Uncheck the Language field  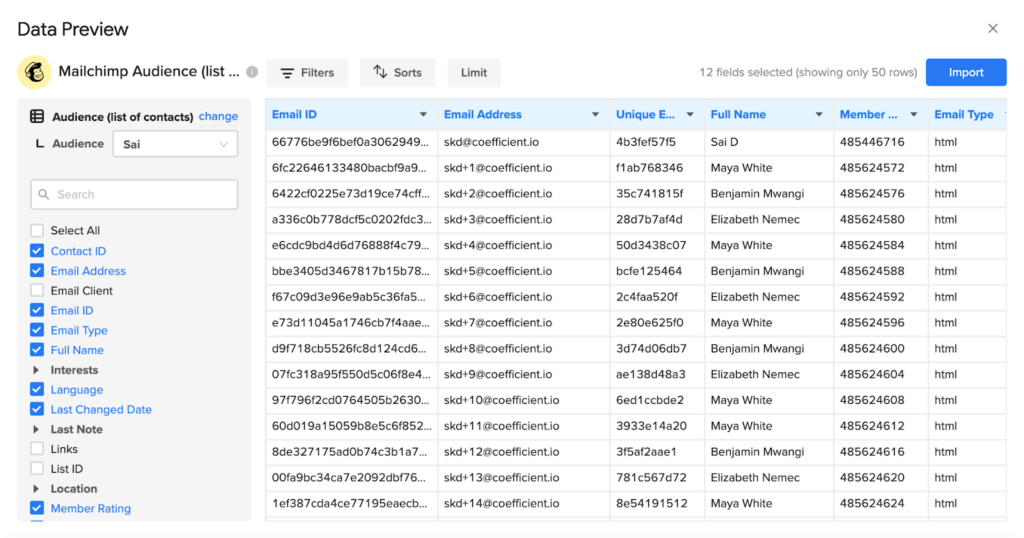point(37,390)
